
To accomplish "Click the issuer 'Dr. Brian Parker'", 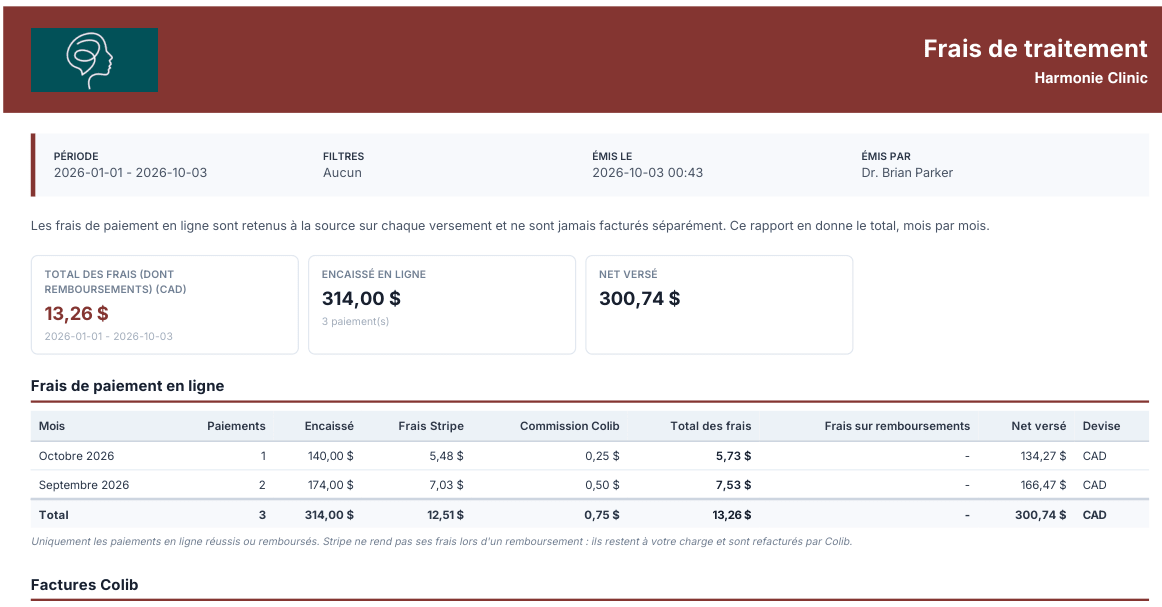I will click(907, 173).
